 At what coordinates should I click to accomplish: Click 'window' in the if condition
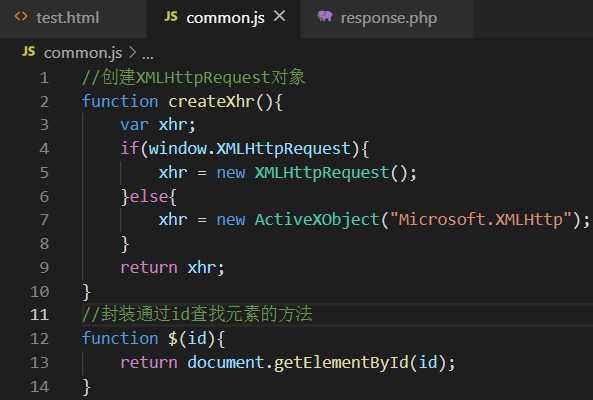pyautogui.click(x=178, y=149)
